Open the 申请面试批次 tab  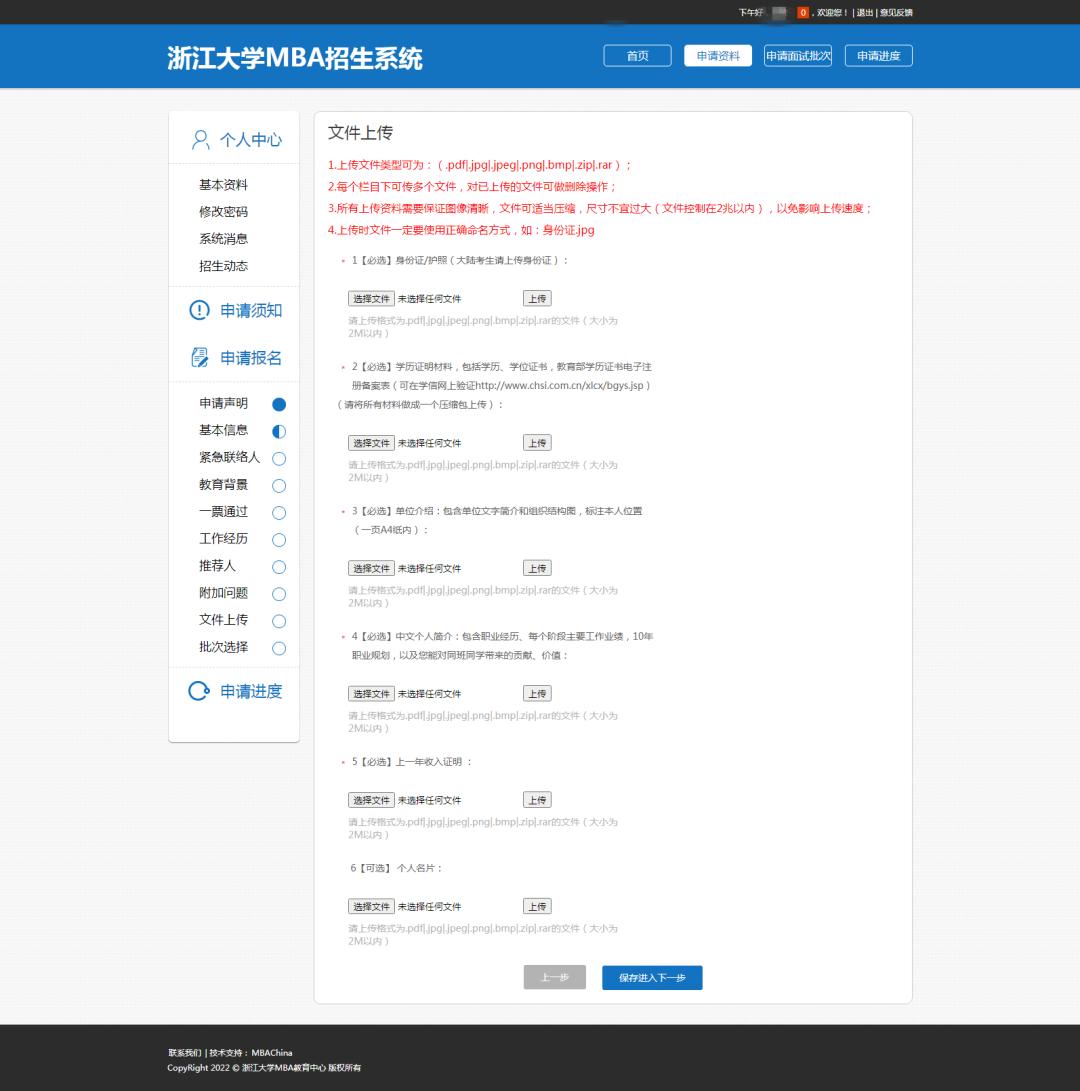click(x=797, y=55)
